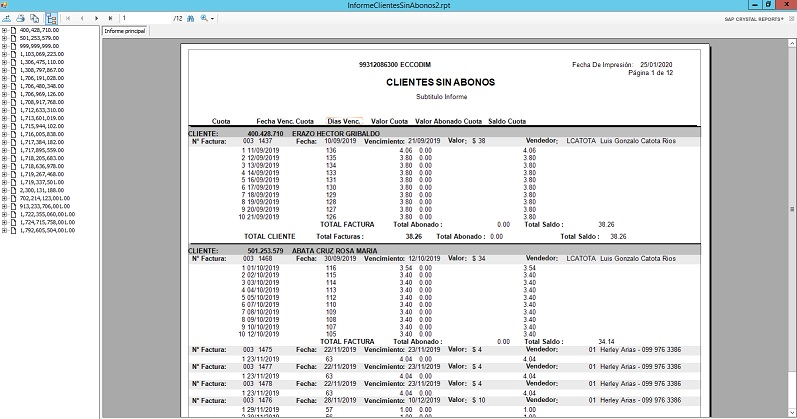Toggle the group tree panel button
The height and width of the screenshot is (419, 797).
coord(51,18)
